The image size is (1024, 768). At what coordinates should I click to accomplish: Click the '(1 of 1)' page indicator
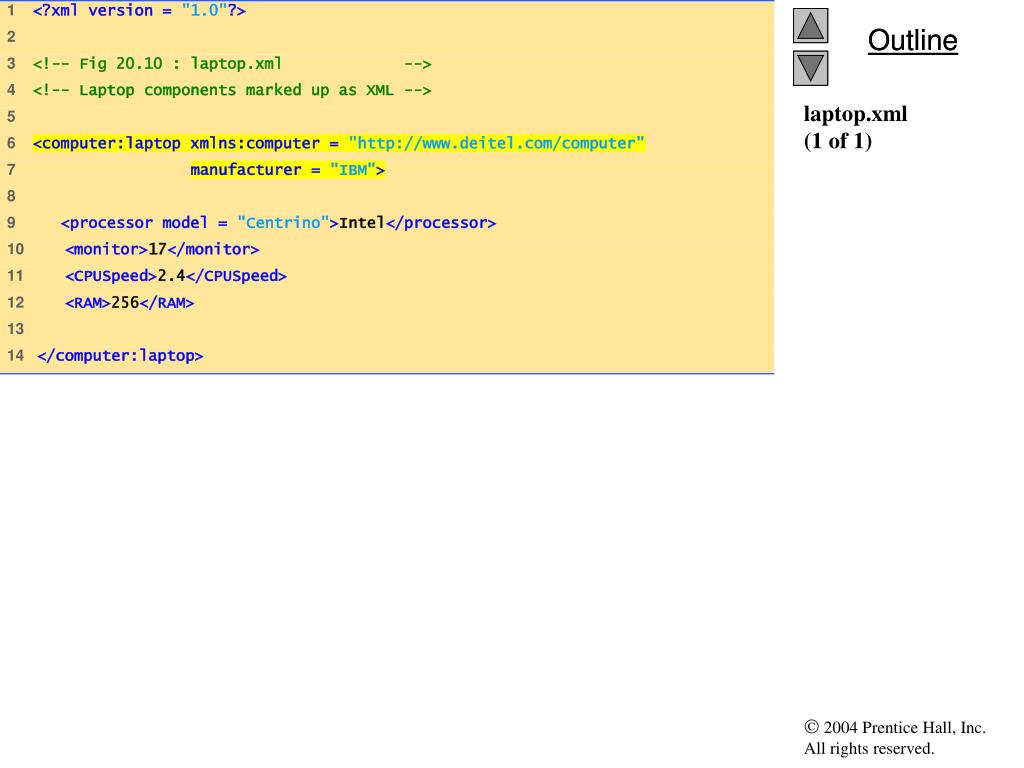pos(838,141)
